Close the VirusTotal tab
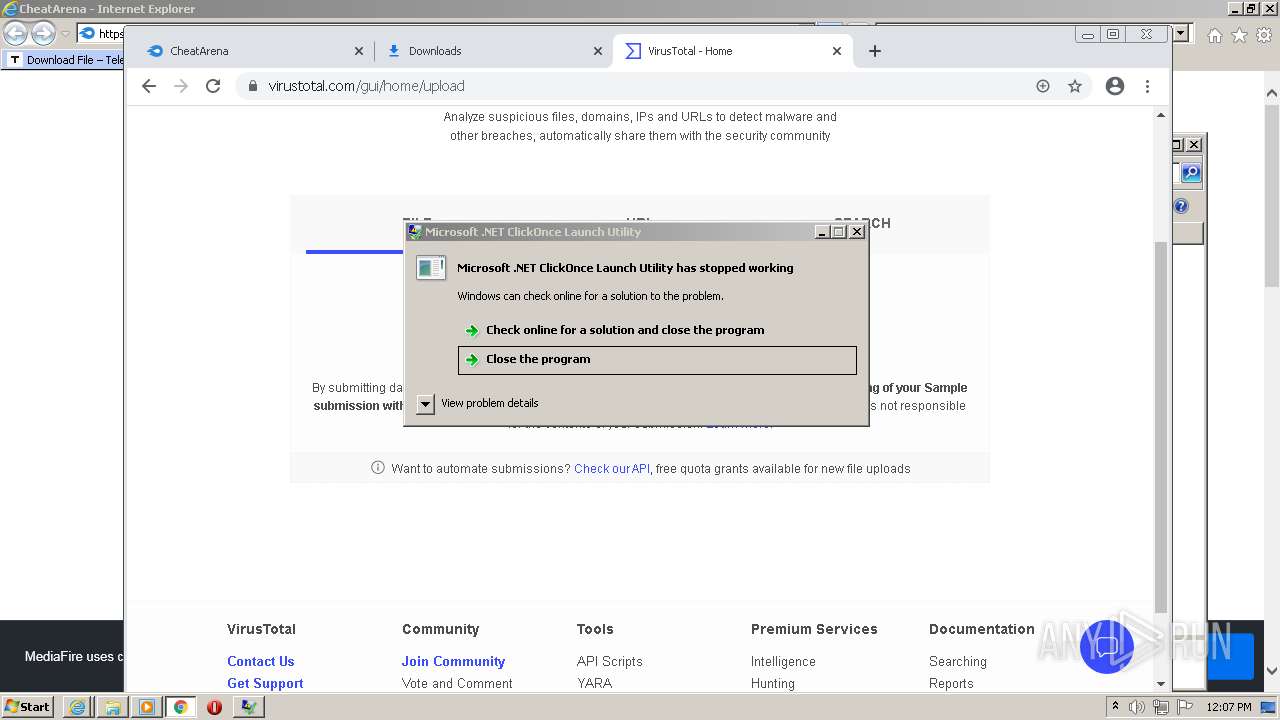This screenshot has width=1280, height=720. [x=837, y=51]
